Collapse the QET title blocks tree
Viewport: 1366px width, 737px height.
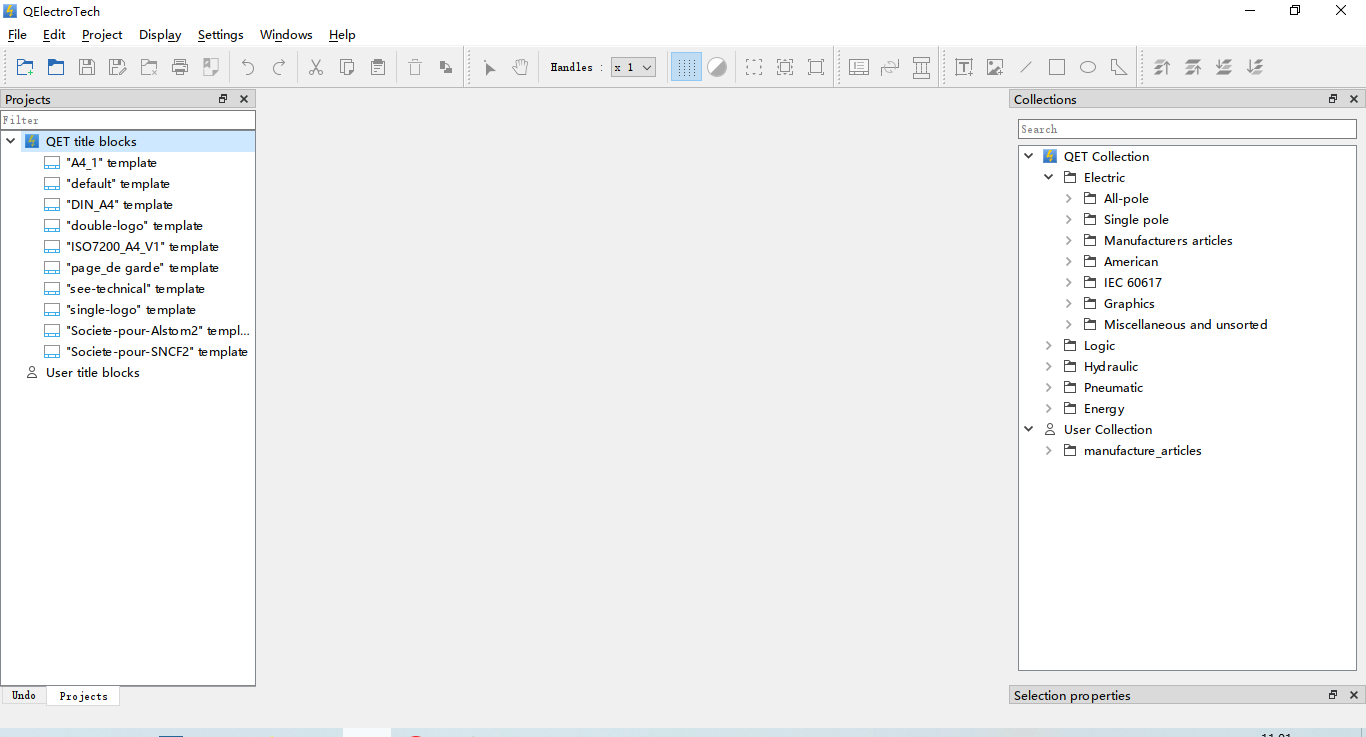[11, 142]
